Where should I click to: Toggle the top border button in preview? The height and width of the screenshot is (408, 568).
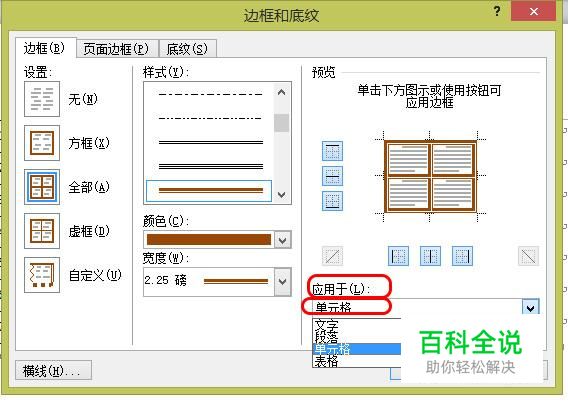[x=332, y=151]
